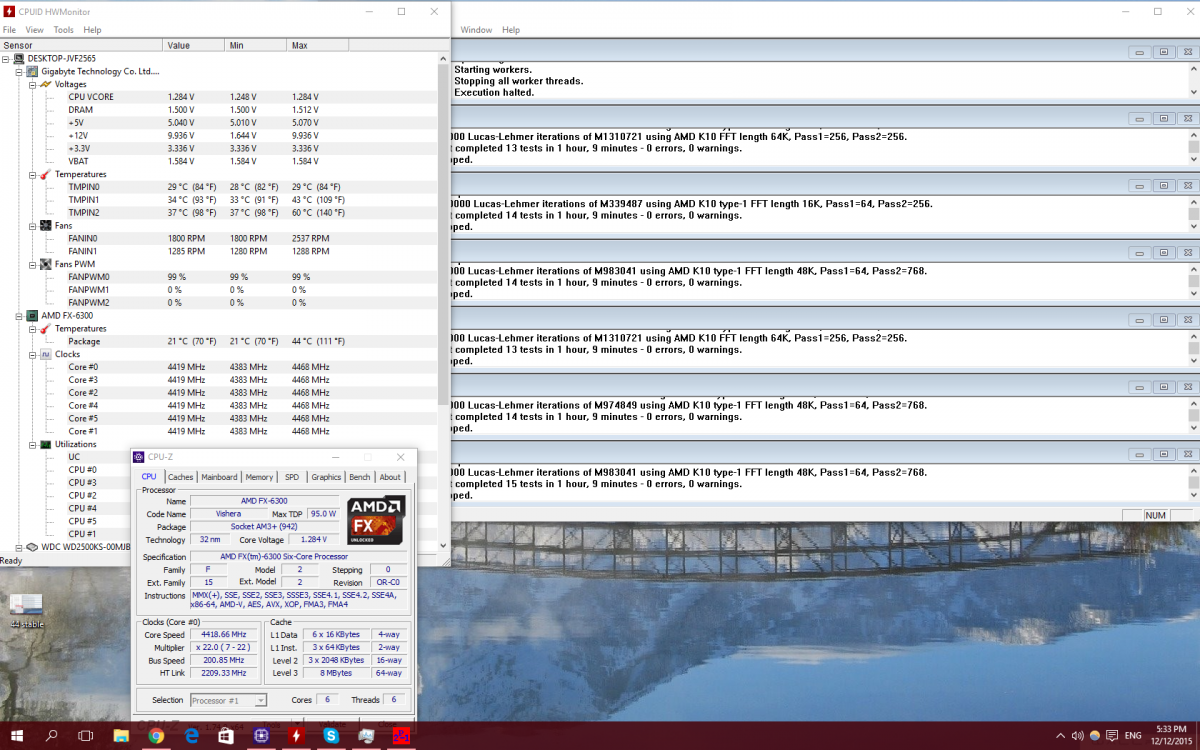Collapse the DESKTOP-JVF2565 tree node
This screenshot has width=1200, height=750.
pos(7,58)
